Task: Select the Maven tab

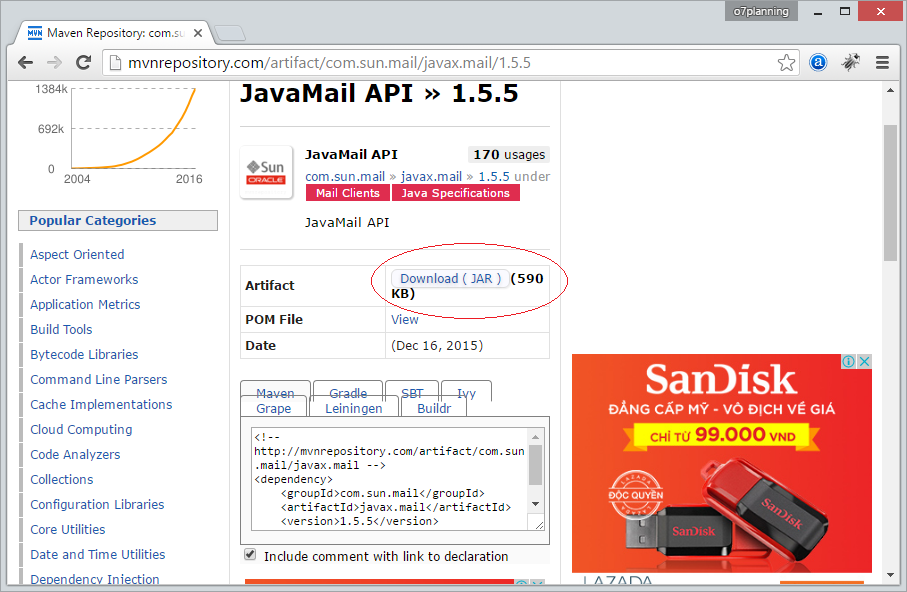Action: (x=275, y=393)
